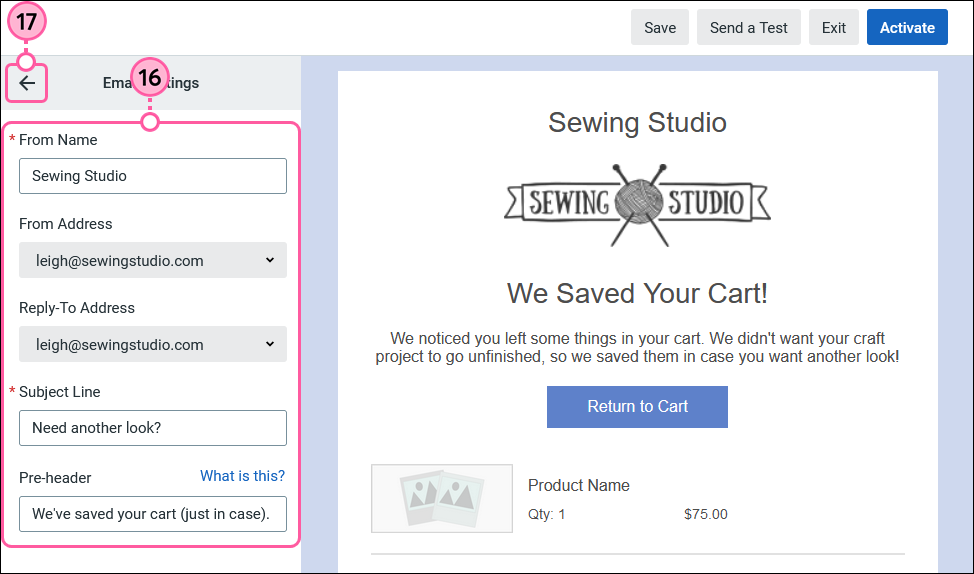Click the 'Qty: 1' text
Viewport: 974px width, 574px height.
(x=547, y=514)
